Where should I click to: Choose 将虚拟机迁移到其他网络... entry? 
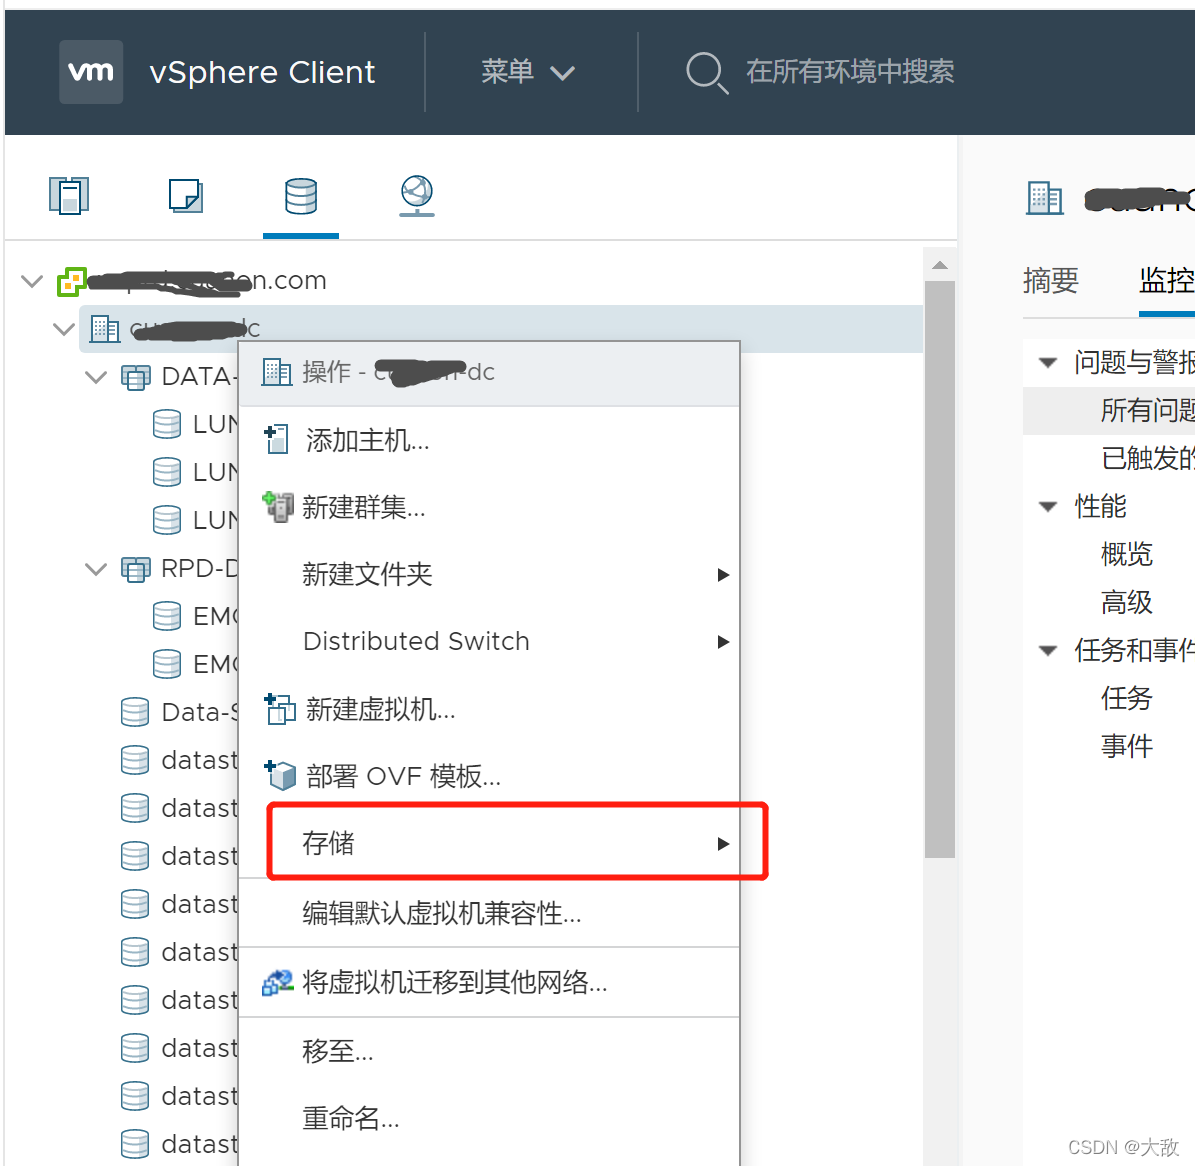(489, 982)
